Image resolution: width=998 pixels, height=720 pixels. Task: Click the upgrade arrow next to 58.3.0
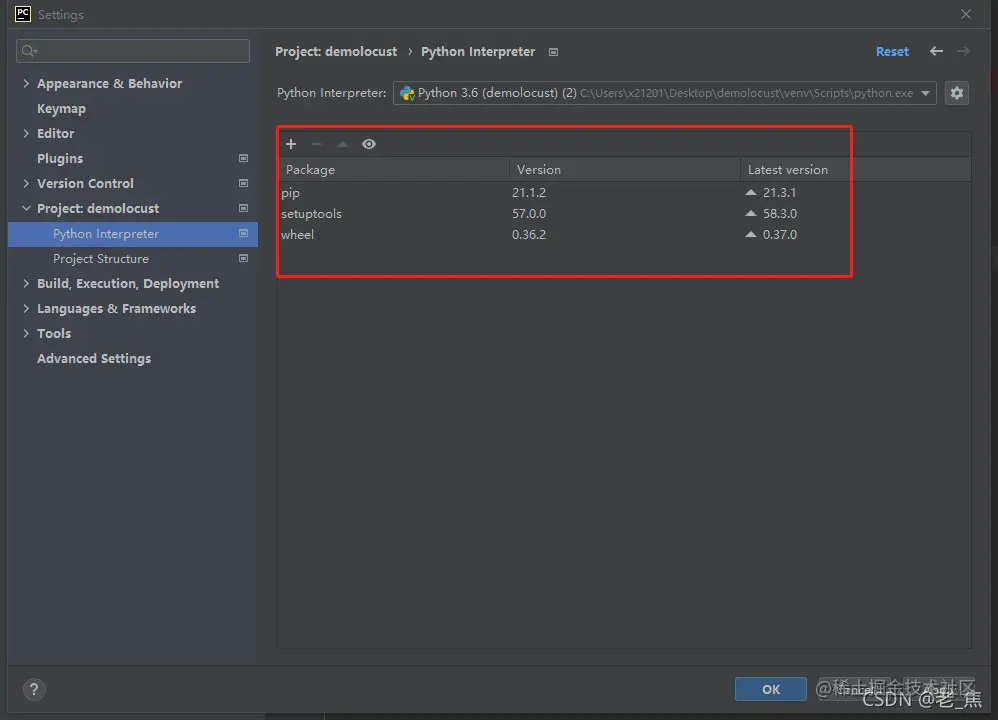click(x=751, y=213)
